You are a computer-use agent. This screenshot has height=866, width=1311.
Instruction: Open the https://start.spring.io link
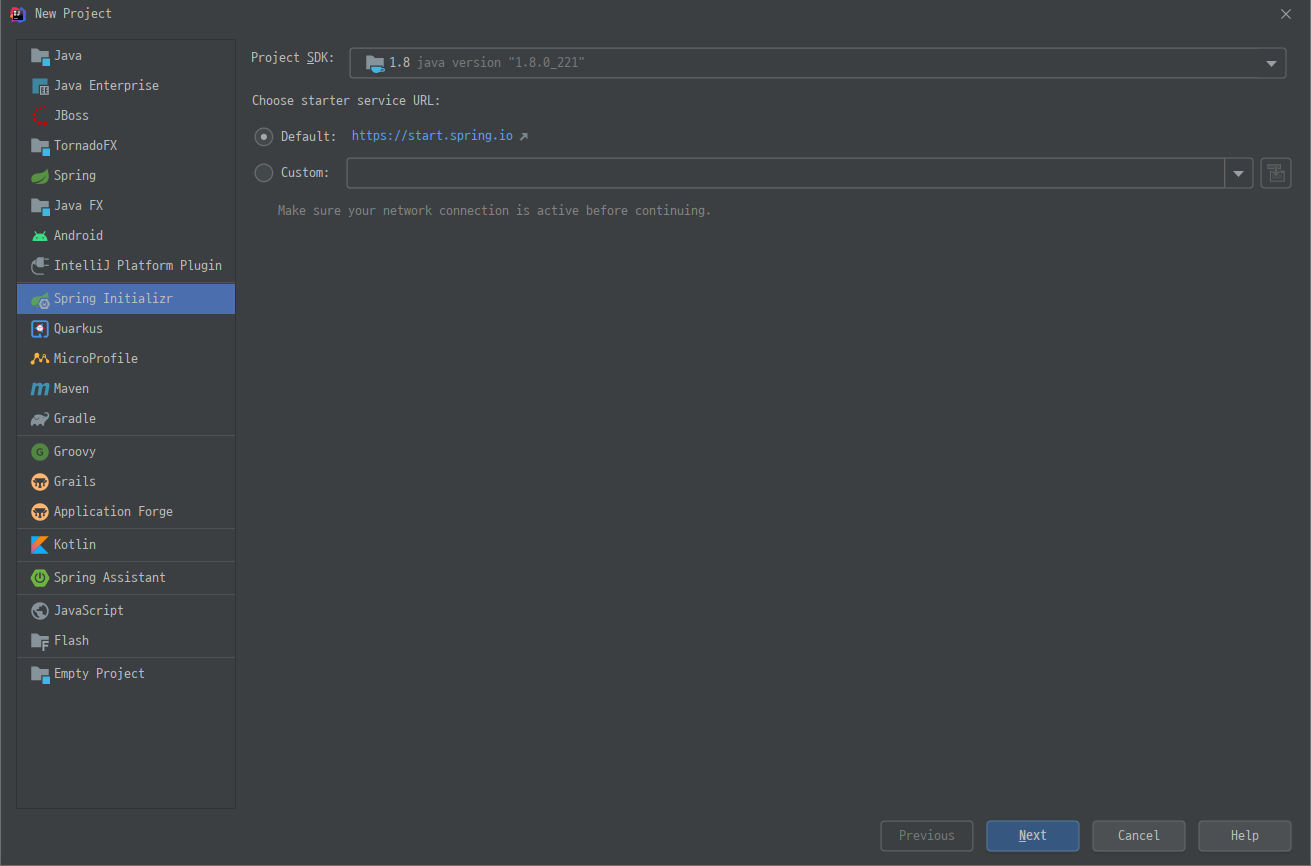(432, 136)
